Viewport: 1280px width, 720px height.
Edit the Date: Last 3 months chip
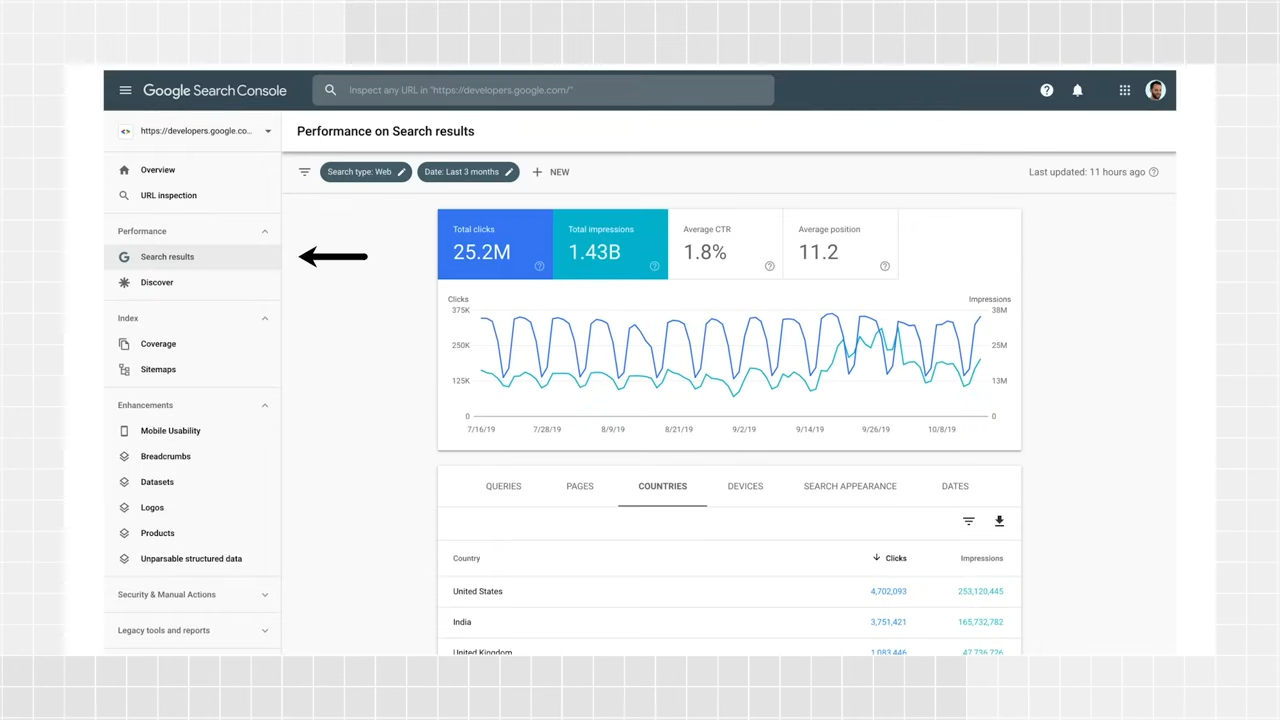(468, 172)
